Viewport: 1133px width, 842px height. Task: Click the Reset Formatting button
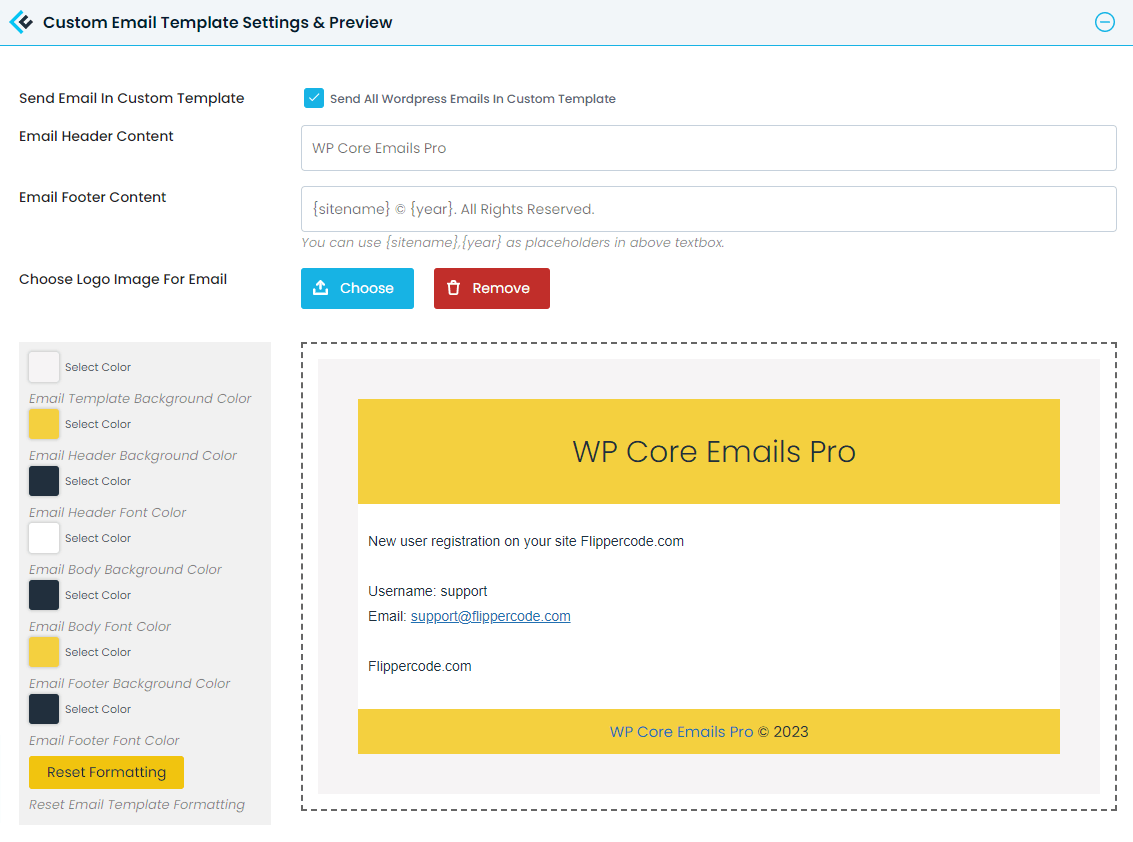pyautogui.click(x=106, y=773)
